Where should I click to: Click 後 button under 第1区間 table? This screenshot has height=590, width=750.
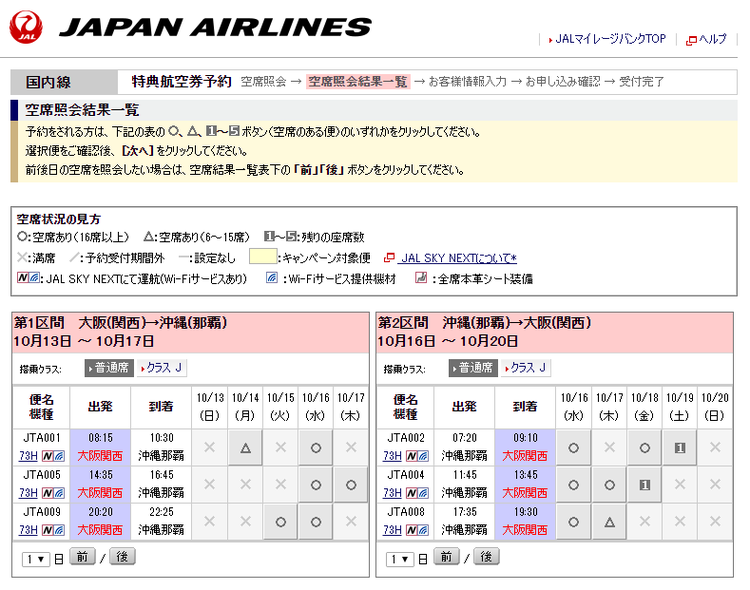122,557
